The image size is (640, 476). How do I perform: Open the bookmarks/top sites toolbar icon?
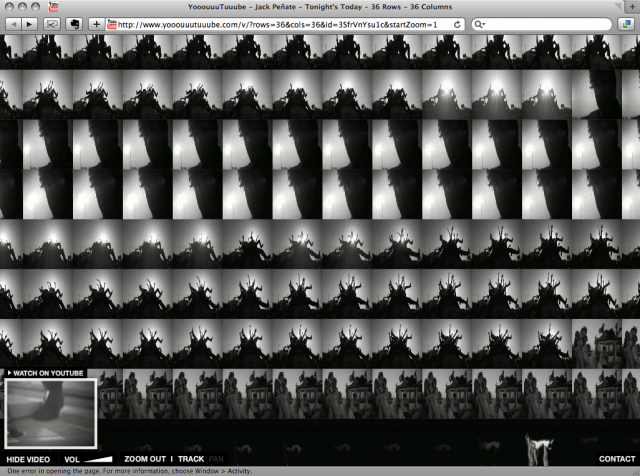(x=51, y=24)
